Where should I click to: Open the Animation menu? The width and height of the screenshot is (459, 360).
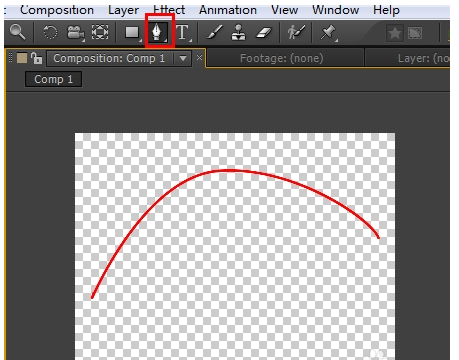point(228,10)
